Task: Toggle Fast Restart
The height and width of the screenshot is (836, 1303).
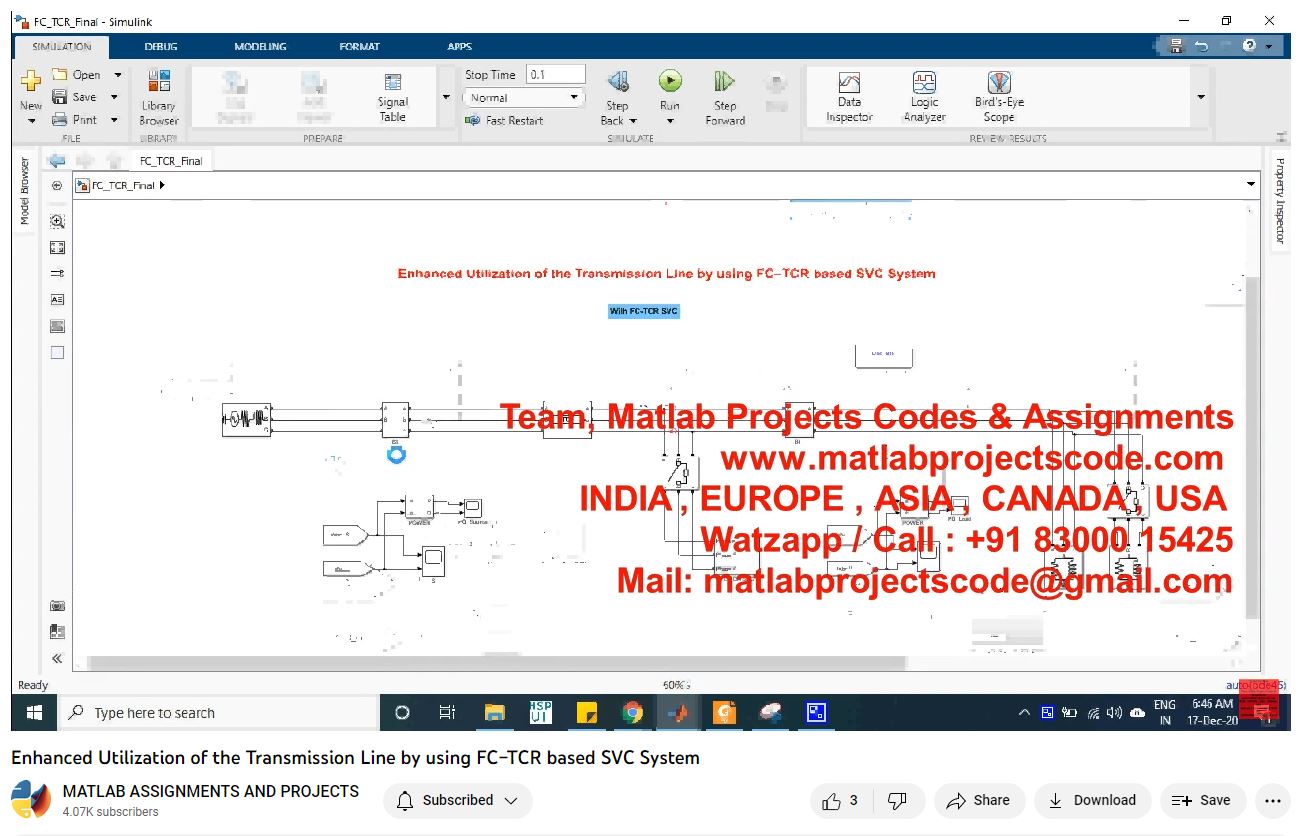Action: (505, 120)
